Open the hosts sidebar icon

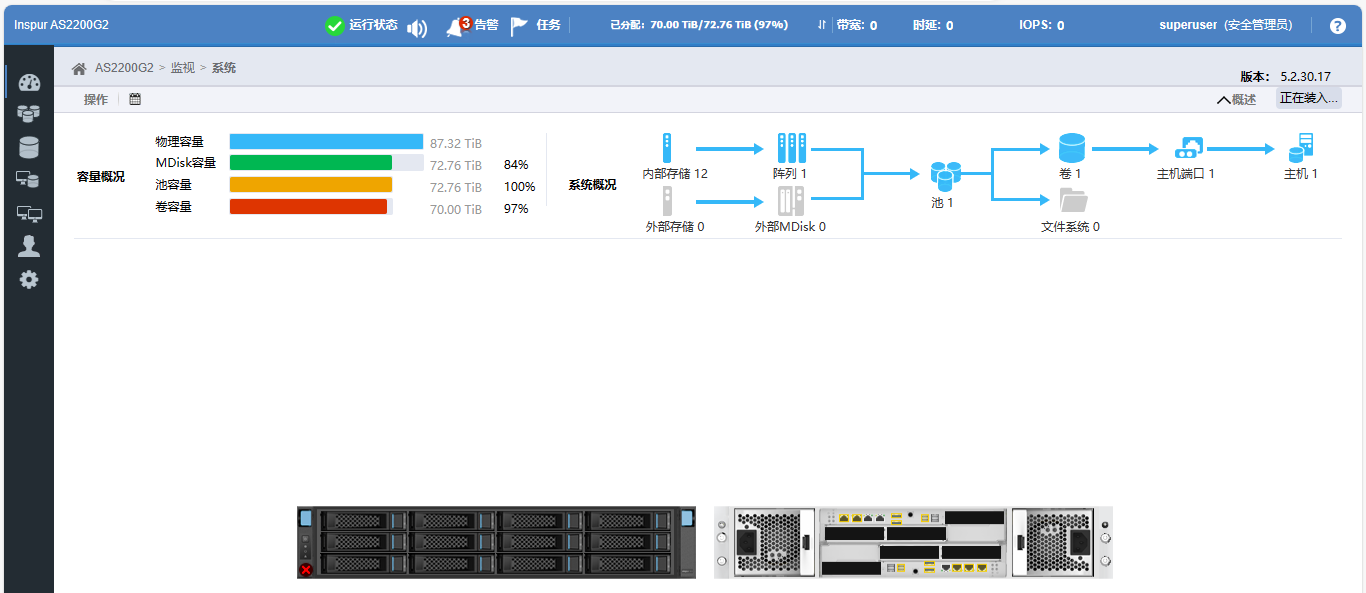(x=29, y=180)
